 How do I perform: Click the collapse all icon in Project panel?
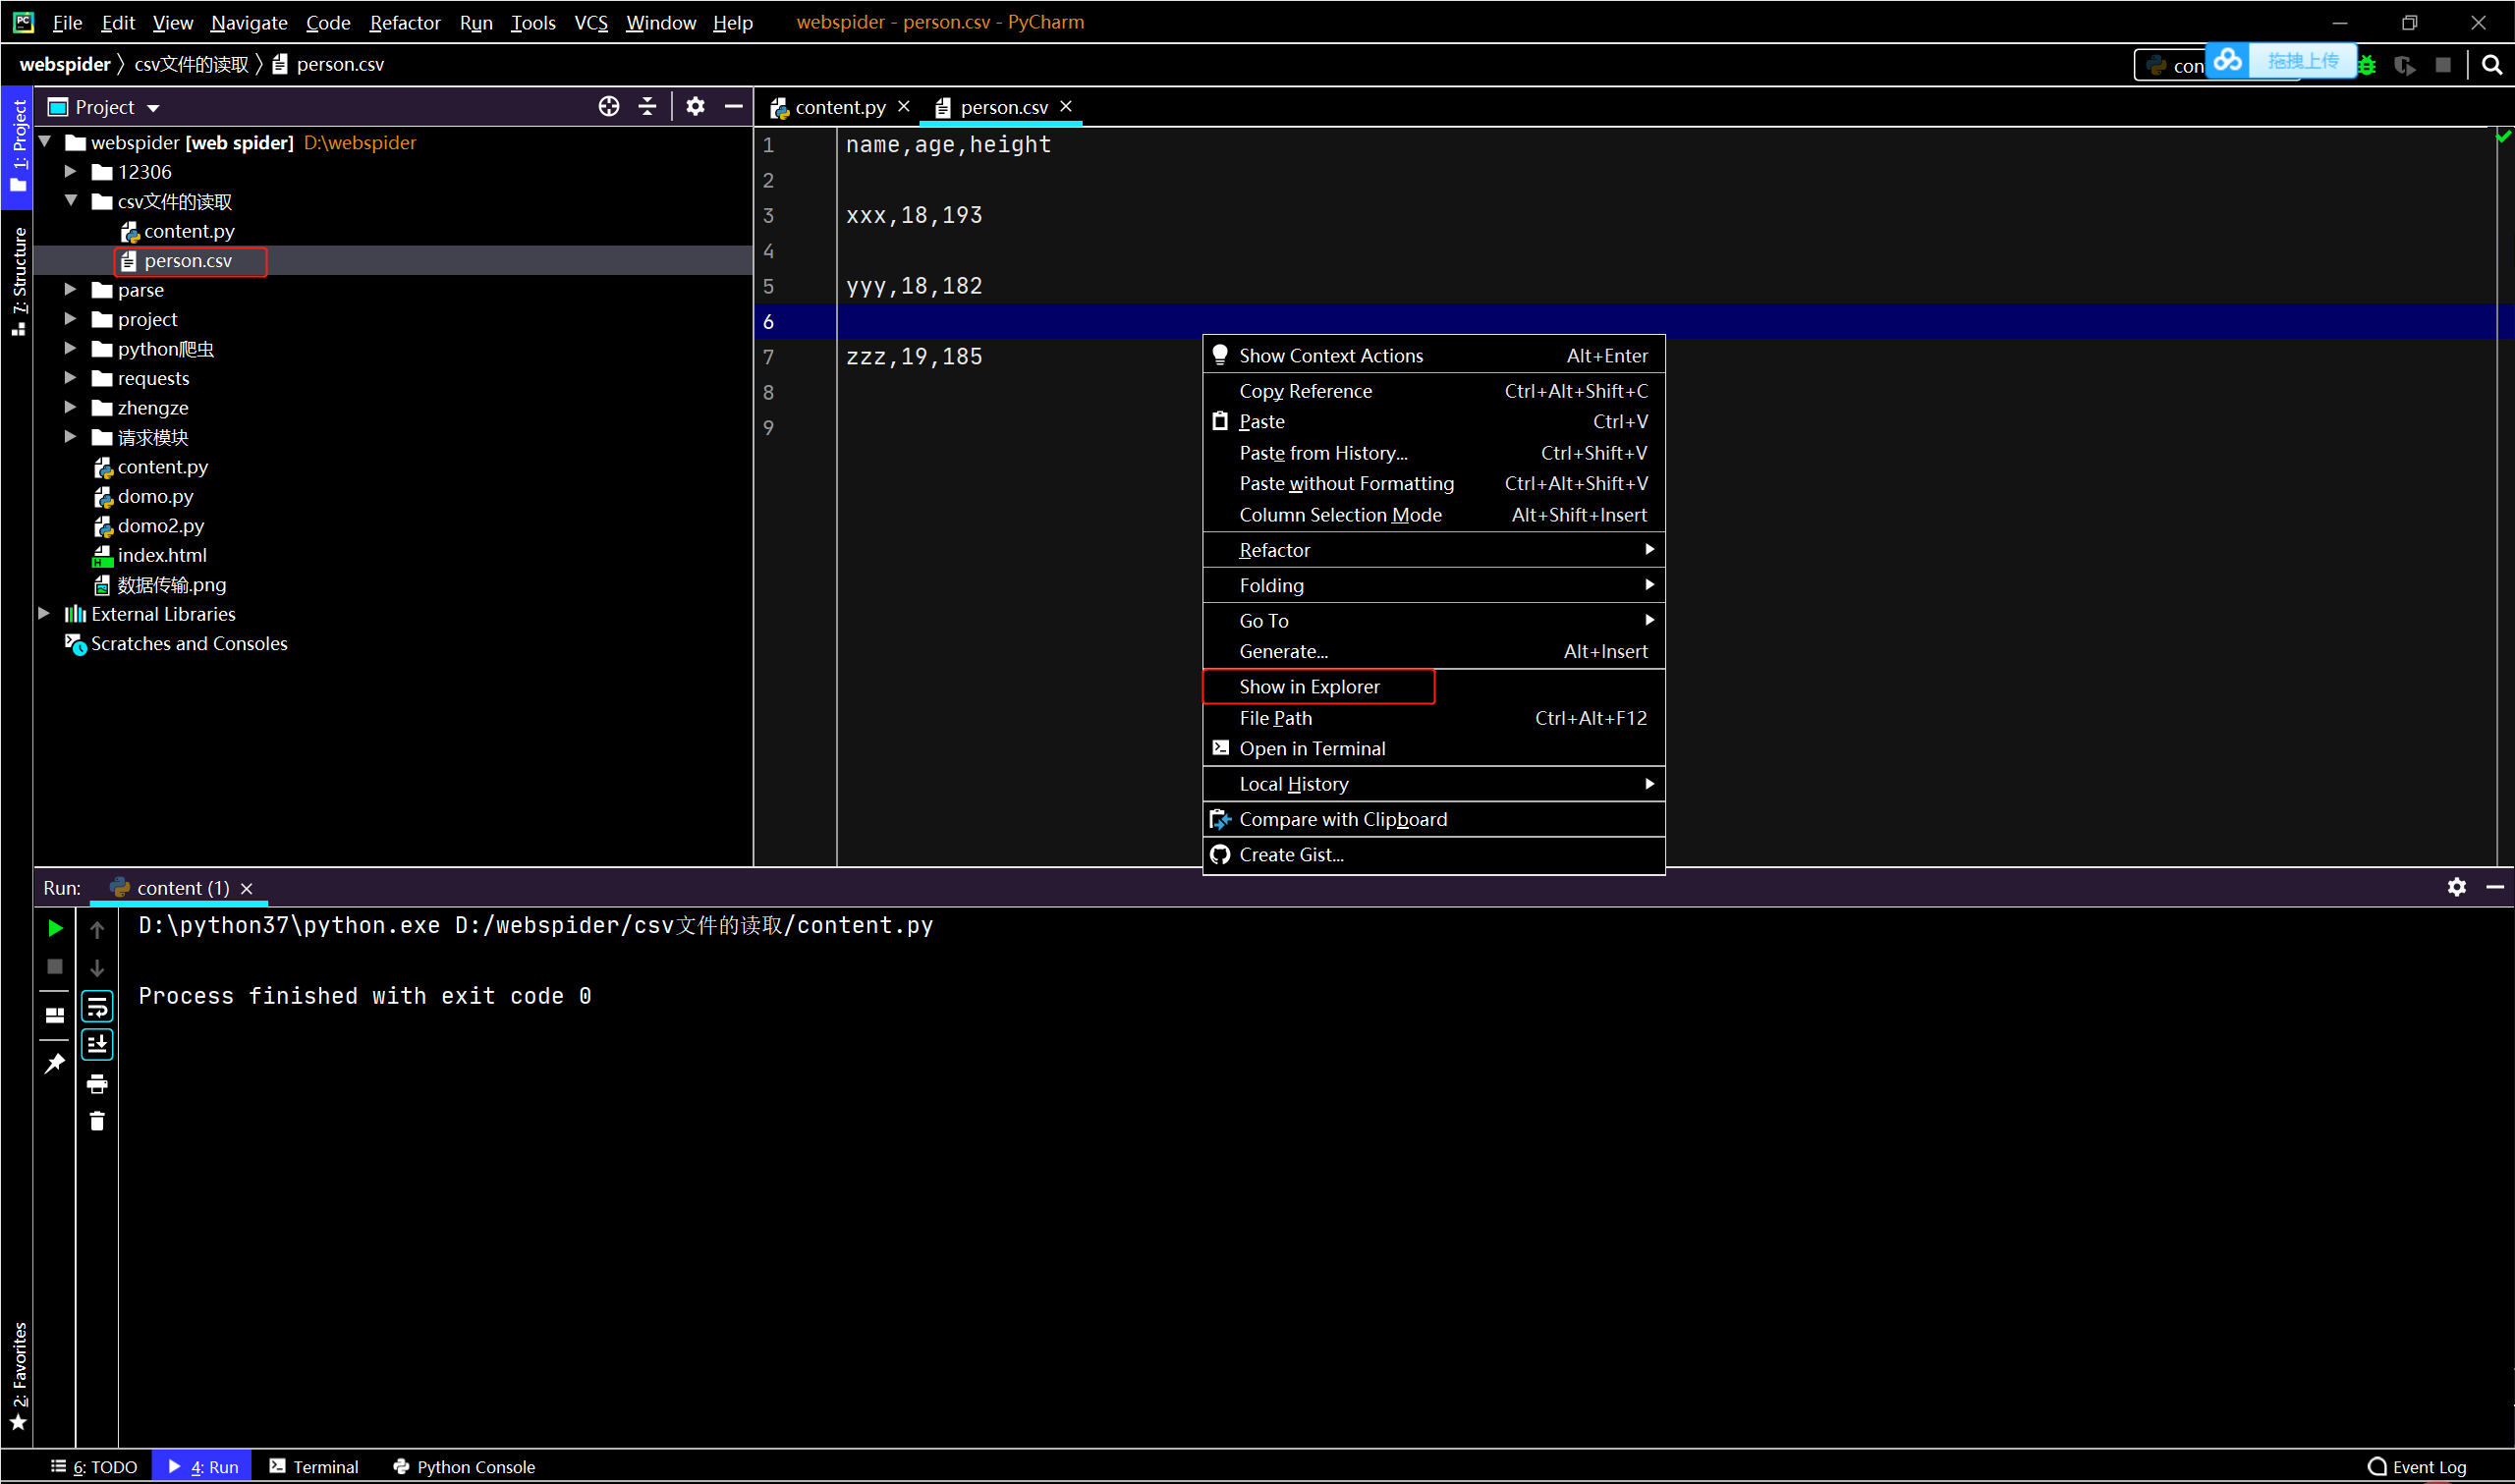point(647,106)
